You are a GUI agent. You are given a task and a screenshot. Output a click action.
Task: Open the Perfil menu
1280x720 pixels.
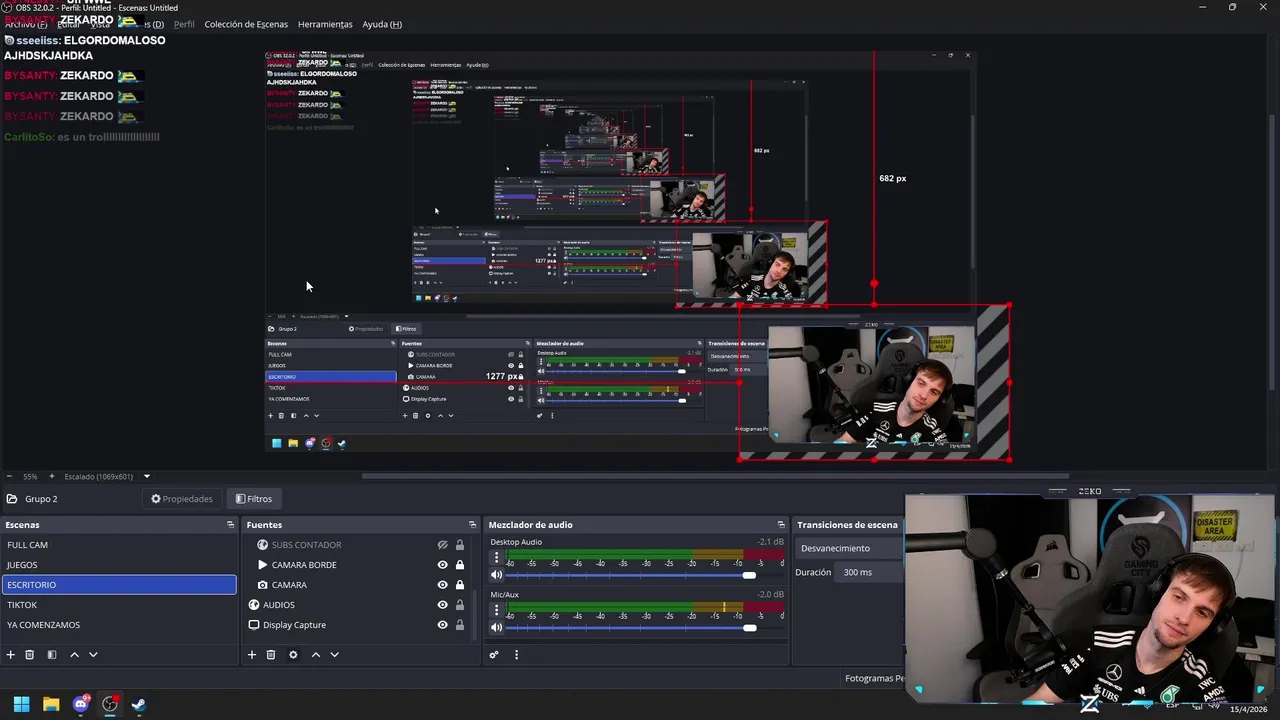click(x=184, y=24)
